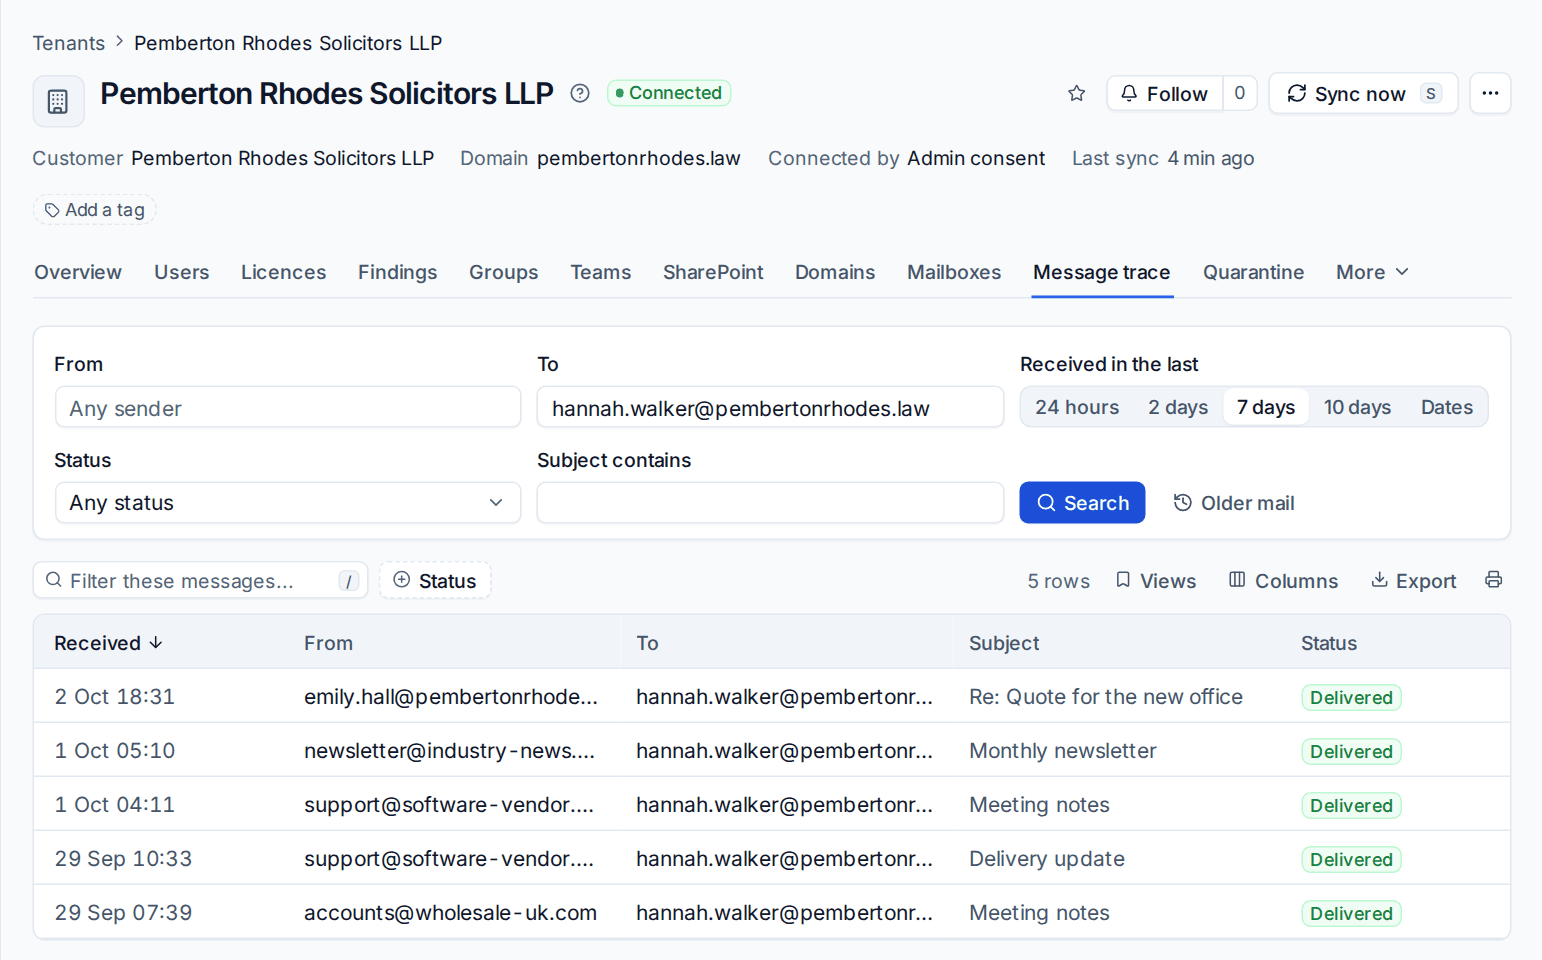Viewport: 1542px width, 960px height.
Task: Sort by the Received column header
Action: [x=108, y=643]
